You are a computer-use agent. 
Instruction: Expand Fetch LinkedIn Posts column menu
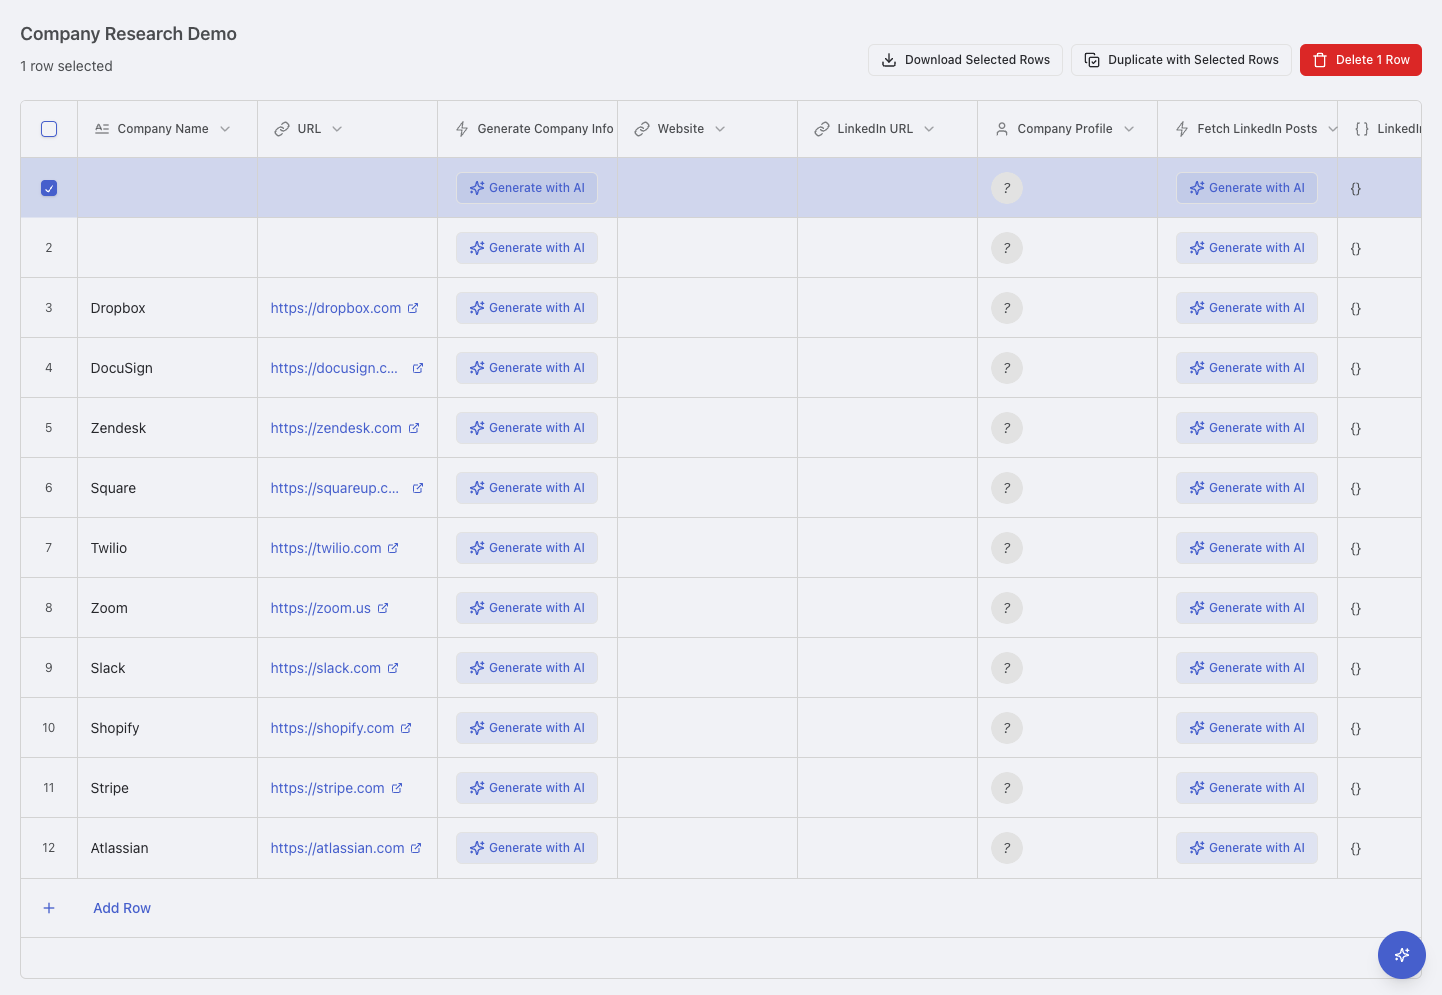1332,129
